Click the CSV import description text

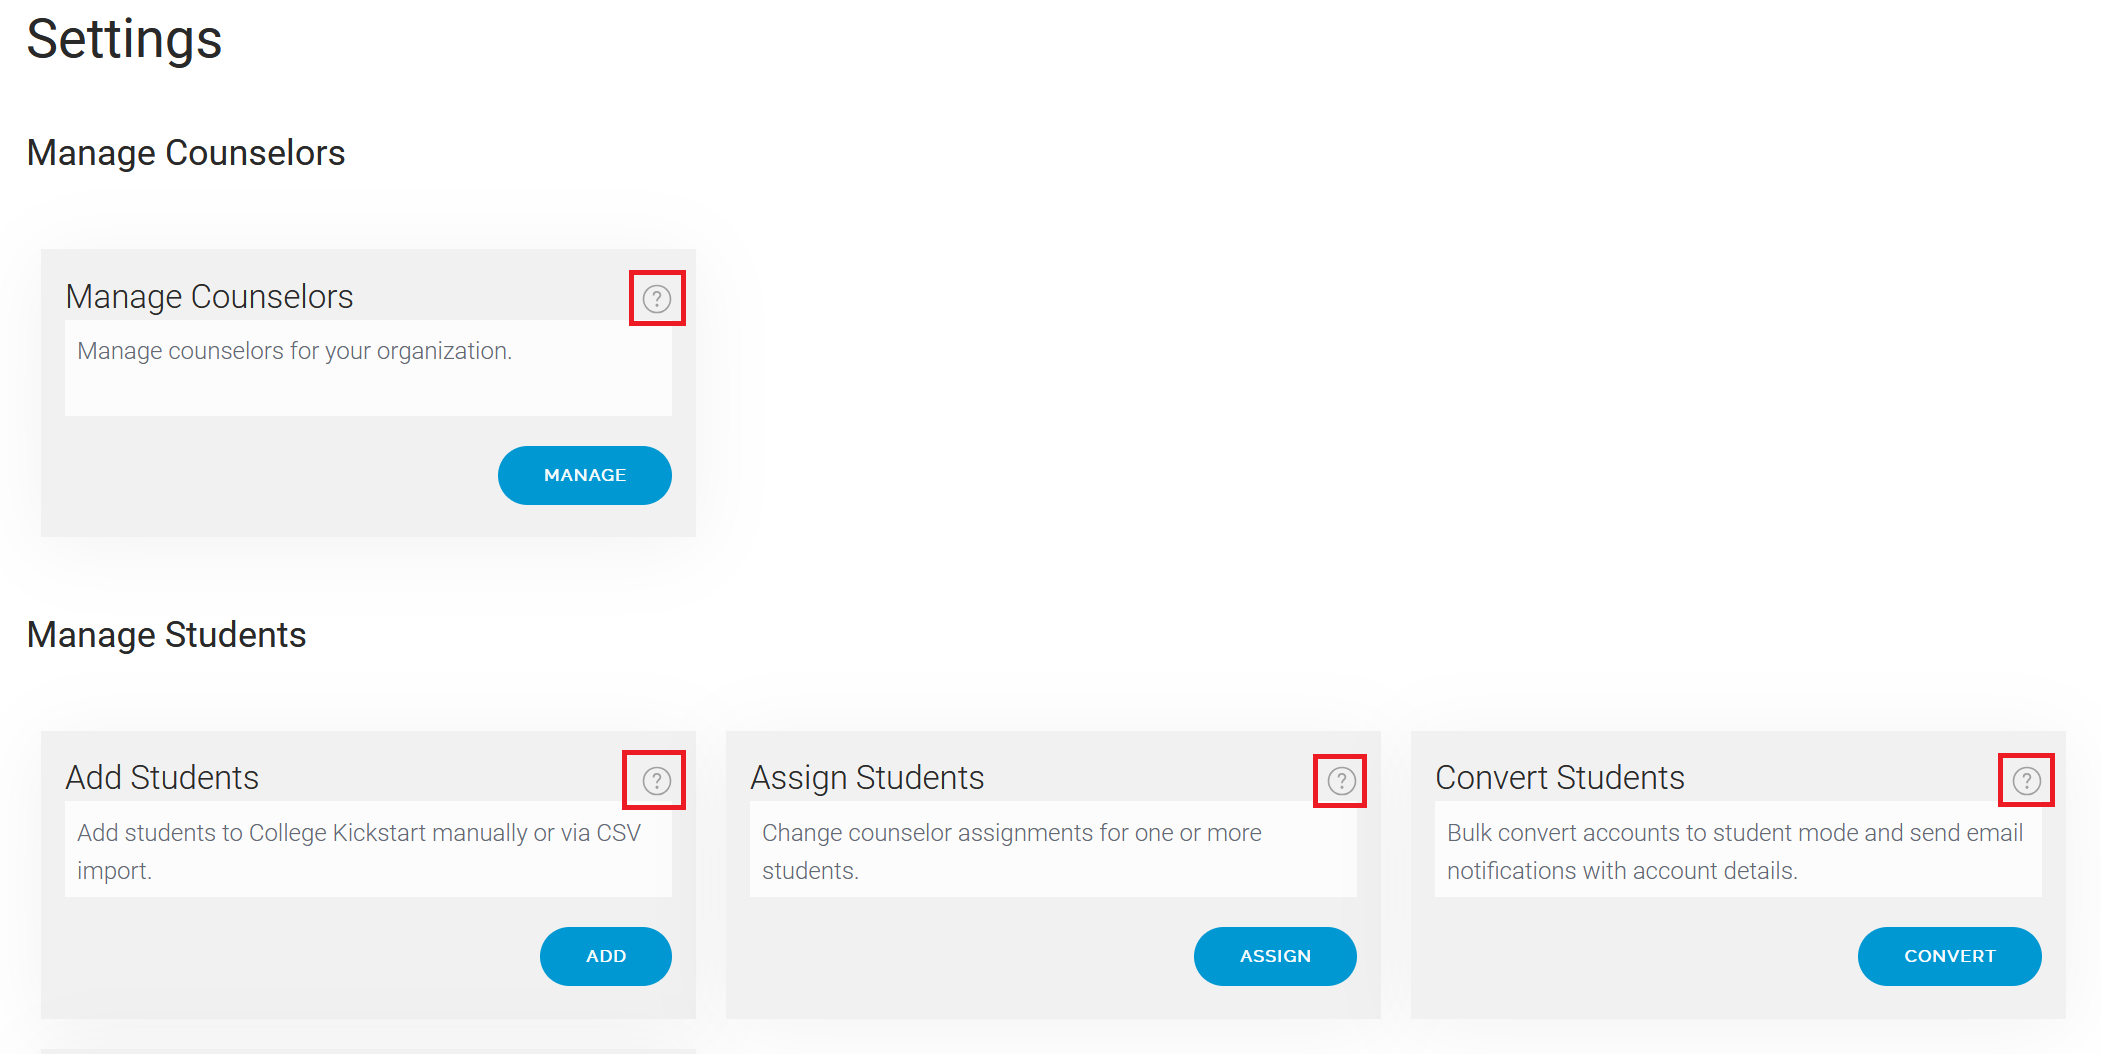(x=359, y=851)
